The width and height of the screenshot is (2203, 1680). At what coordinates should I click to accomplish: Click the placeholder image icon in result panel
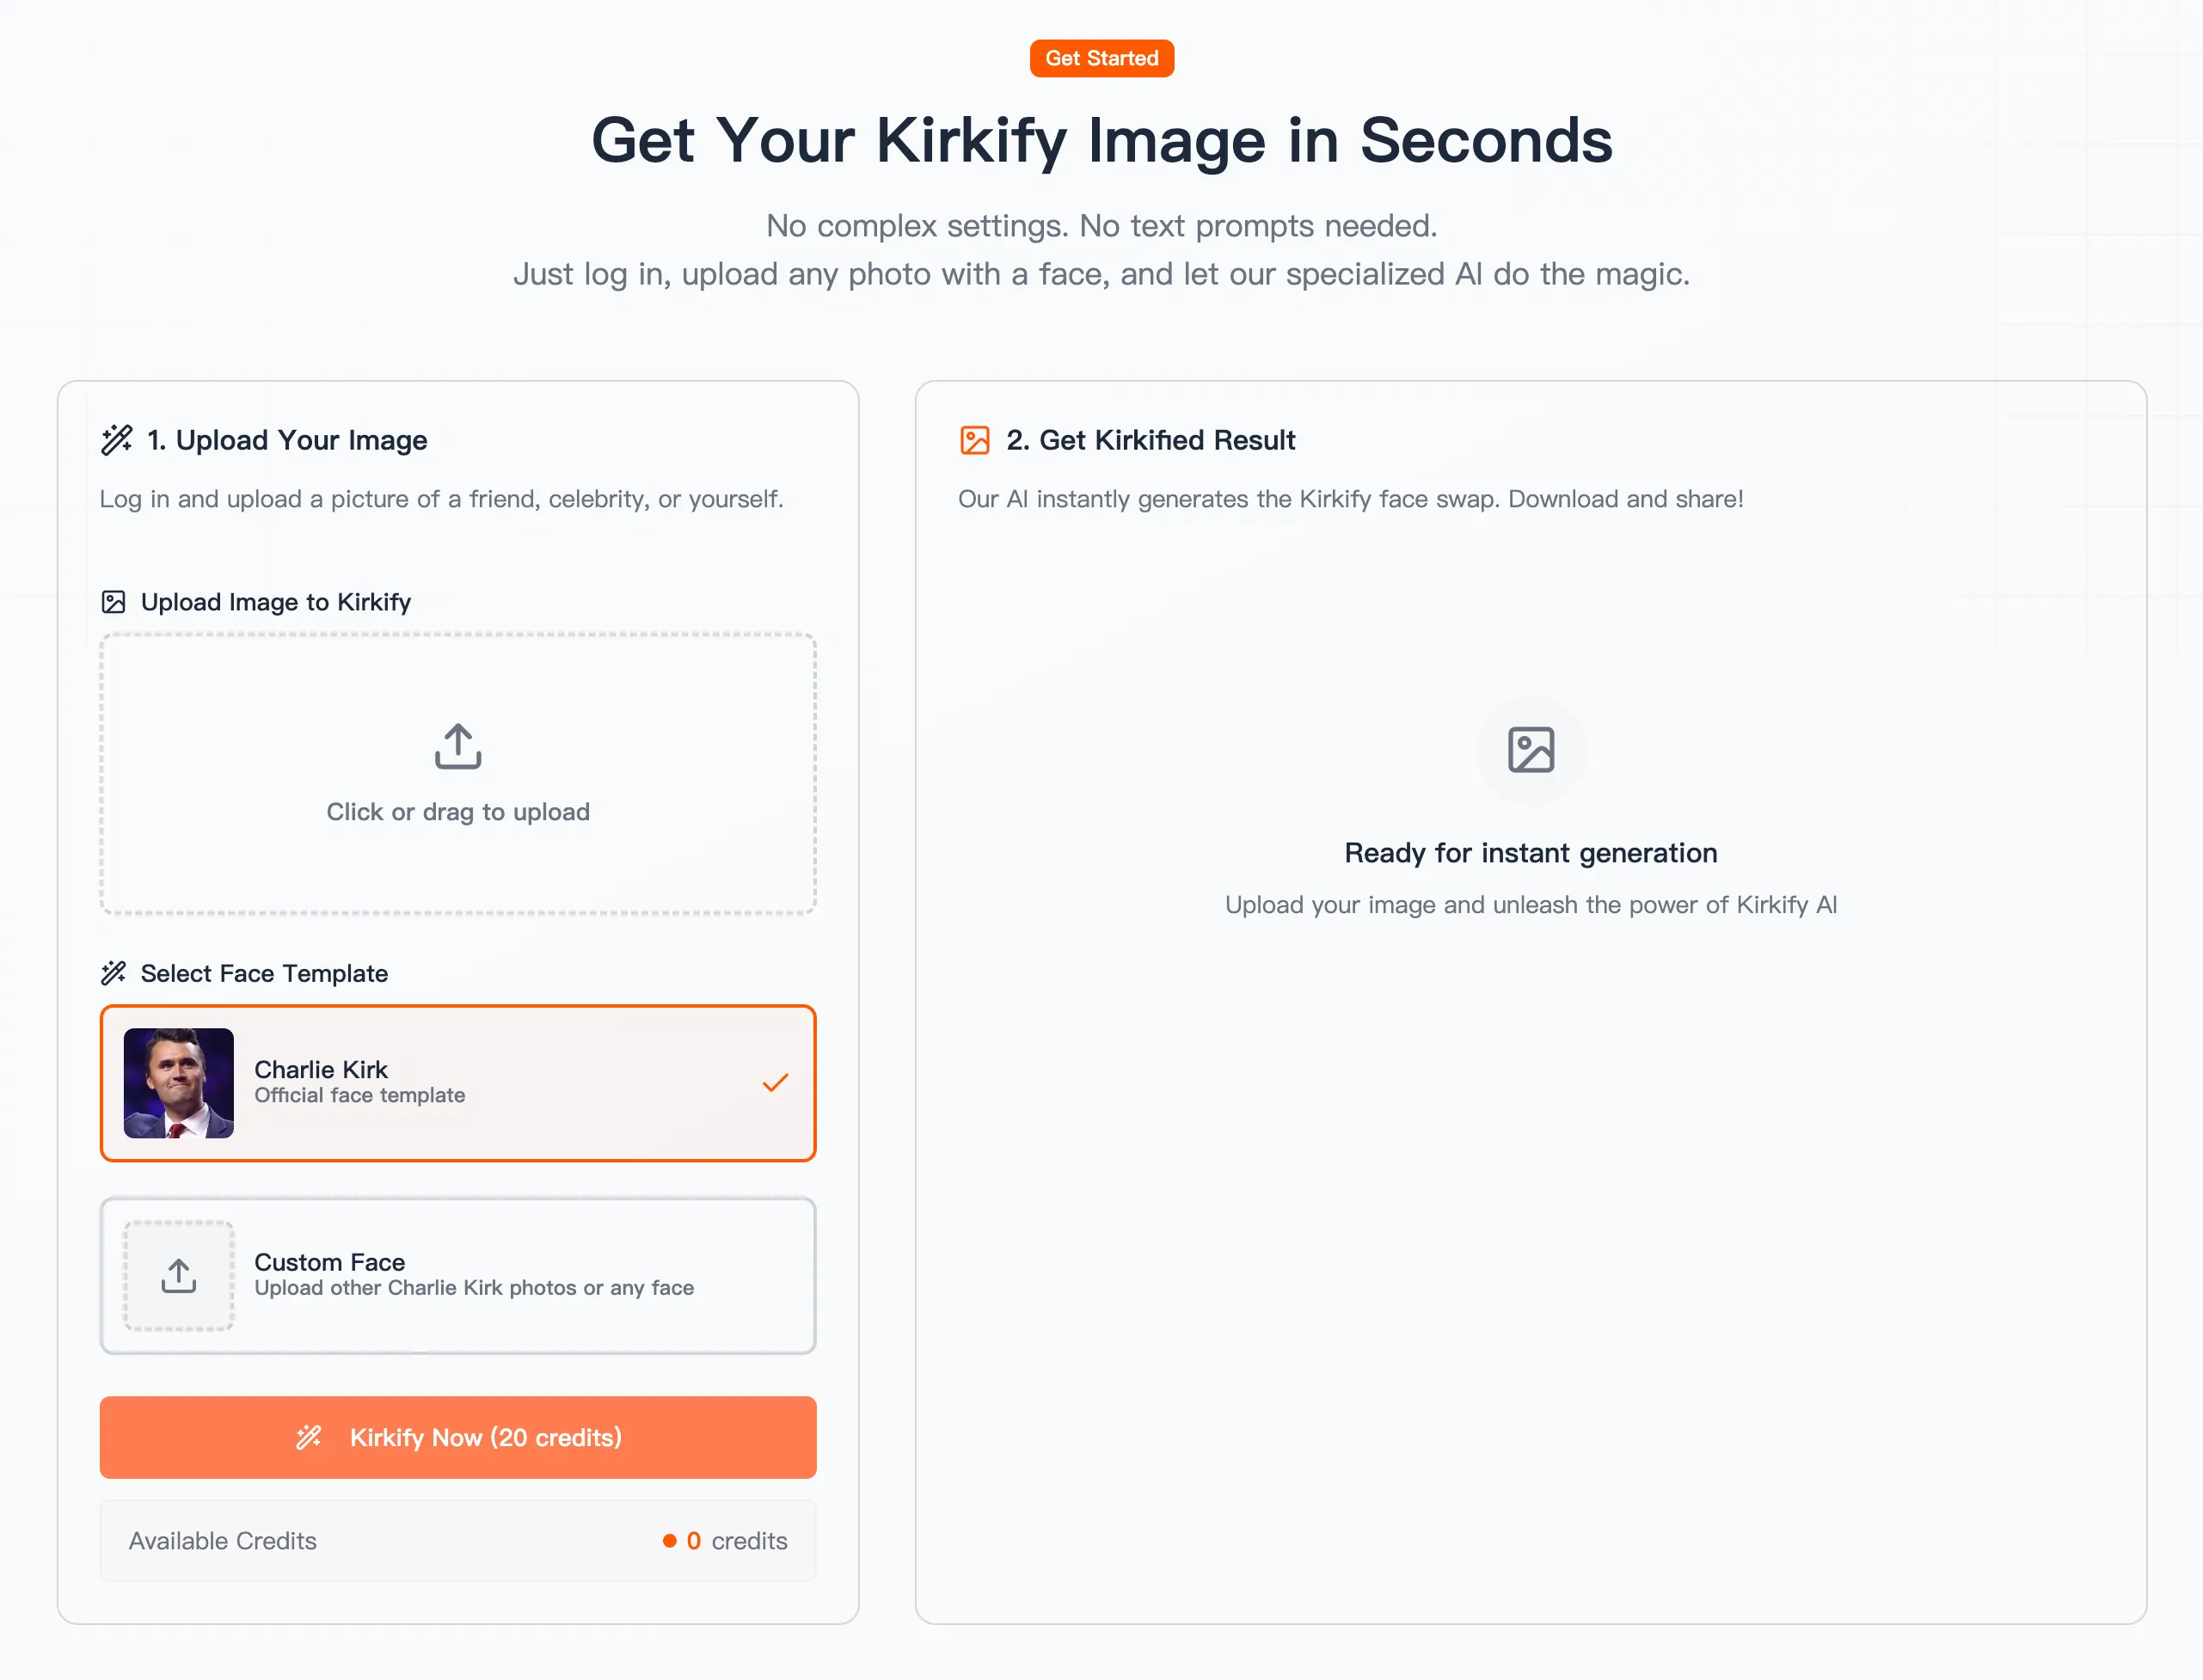[1530, 750]
